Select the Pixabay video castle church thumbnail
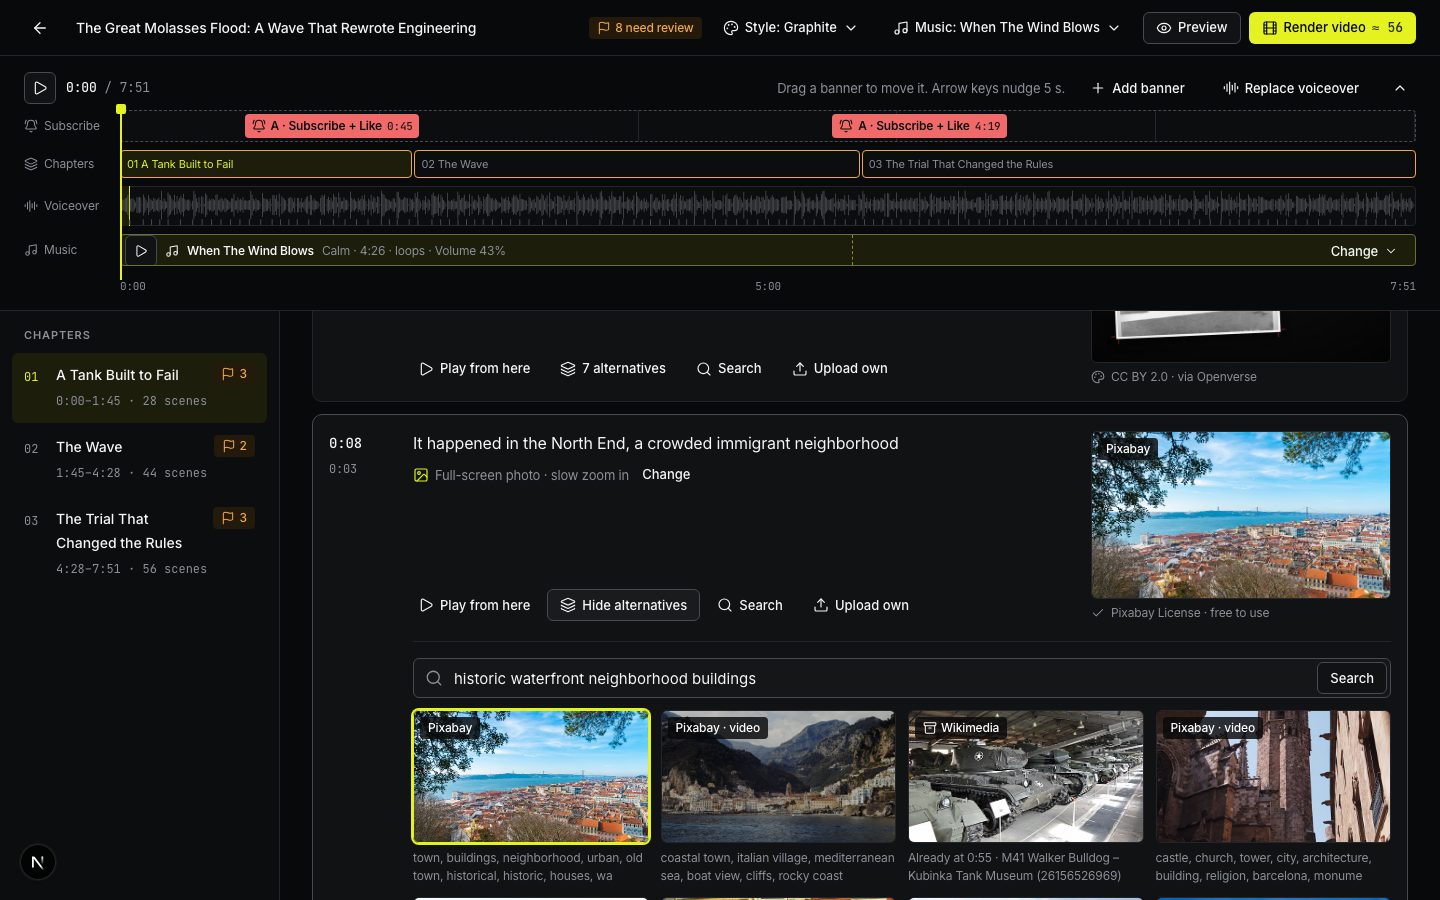Viewport: 1440px width, 900px height. click(1273, 777)
